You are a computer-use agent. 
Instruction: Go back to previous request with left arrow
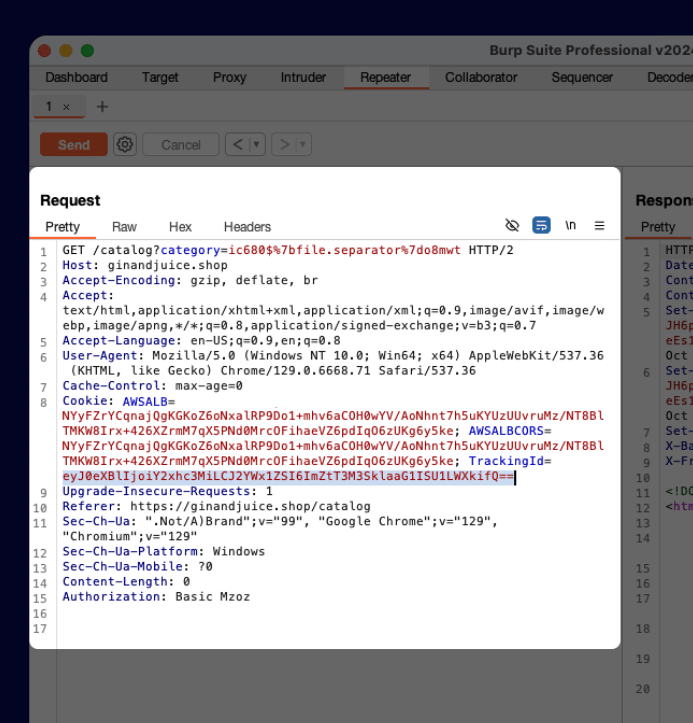(x=238, y=145)
